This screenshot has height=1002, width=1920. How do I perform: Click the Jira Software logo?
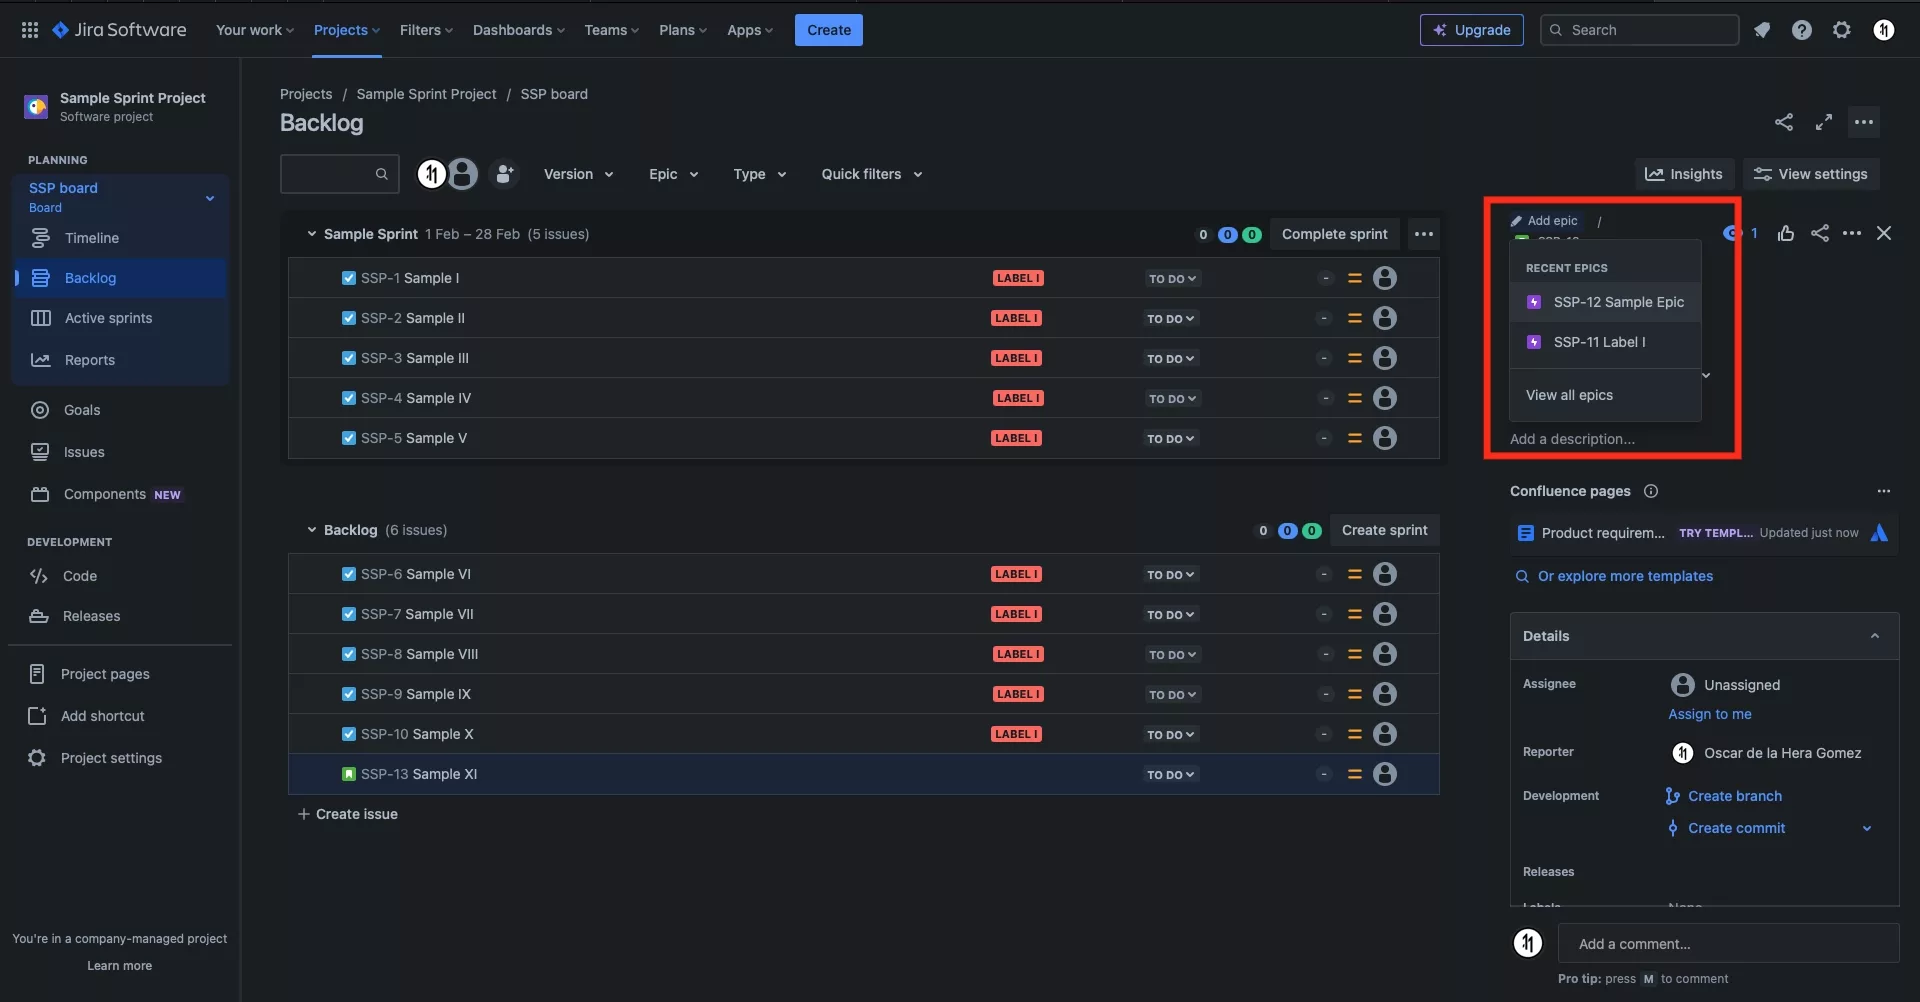pyautogui.click(x=119, y=30)
